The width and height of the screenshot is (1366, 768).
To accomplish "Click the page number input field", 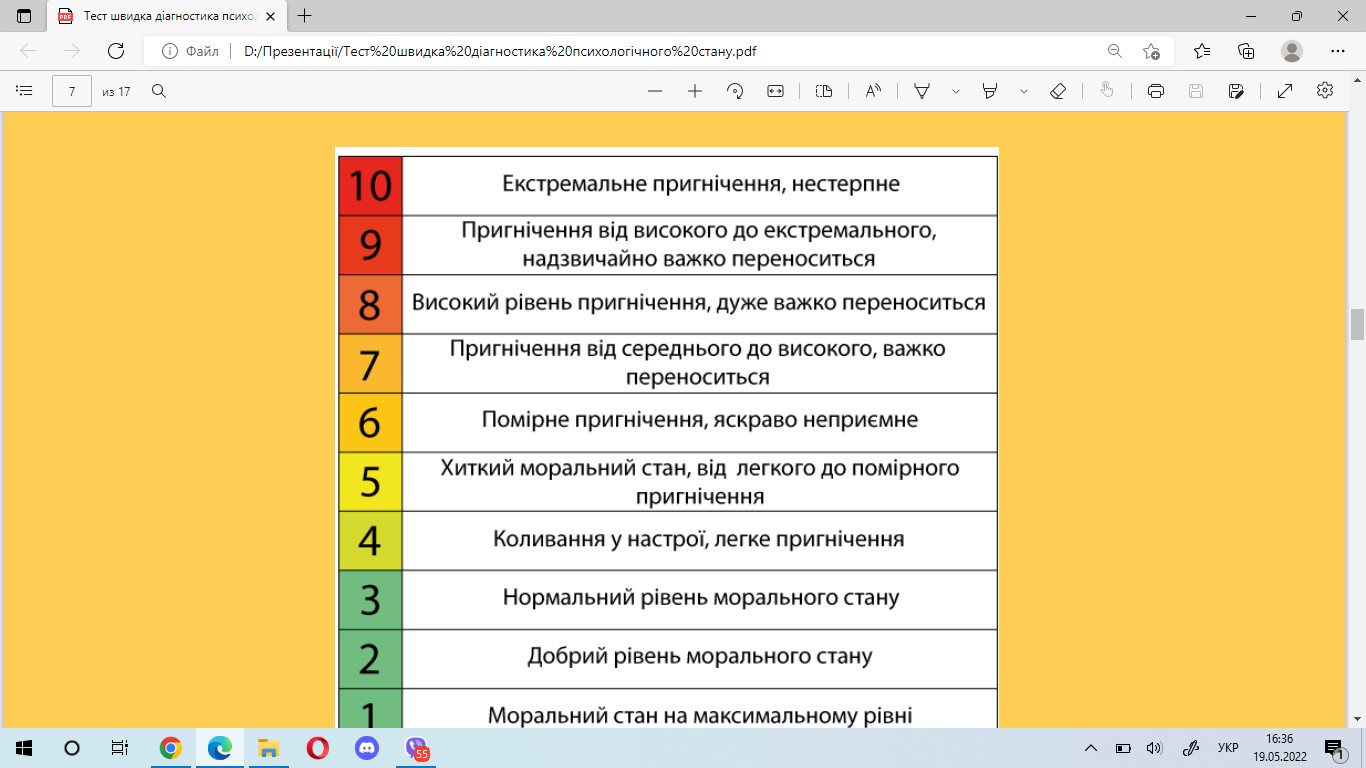I will (72, 91).
